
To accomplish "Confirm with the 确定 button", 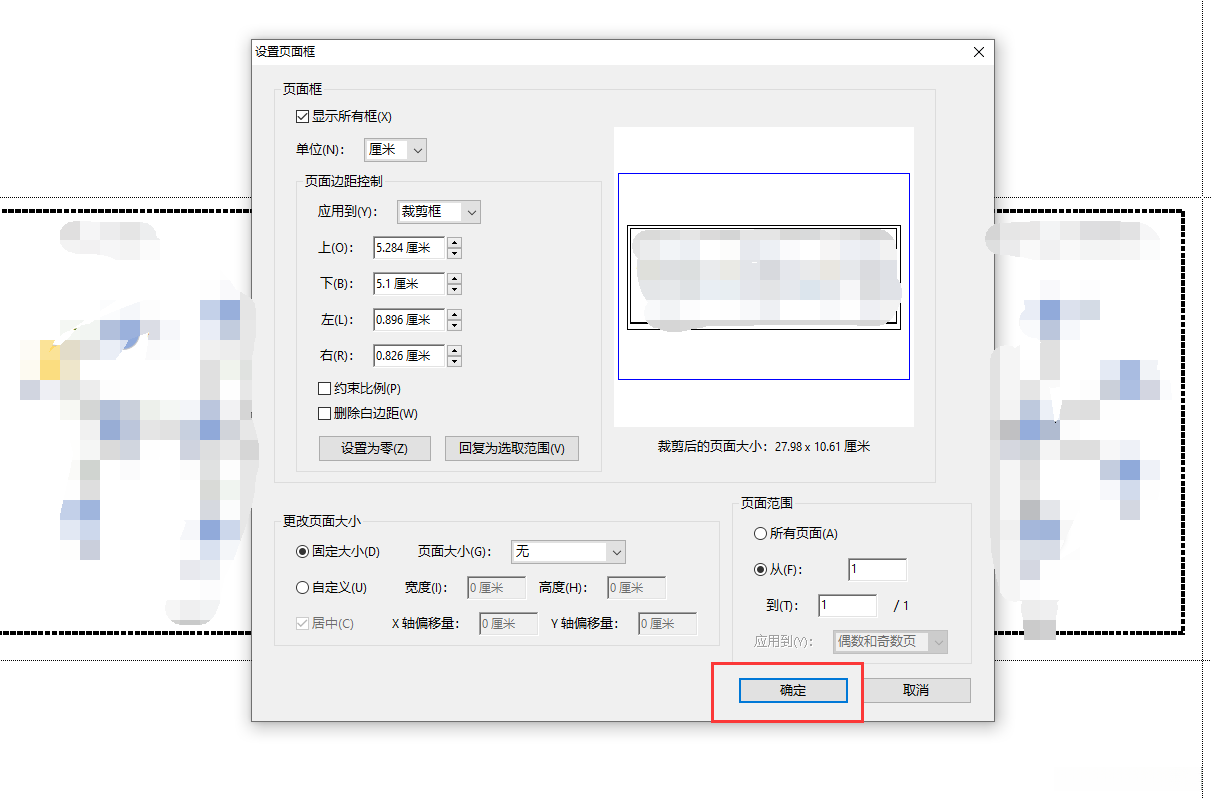I will 792,690.
